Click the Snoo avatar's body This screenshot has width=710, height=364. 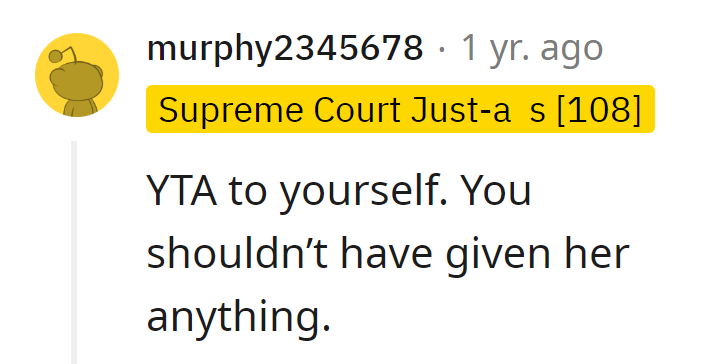[80, 107]
